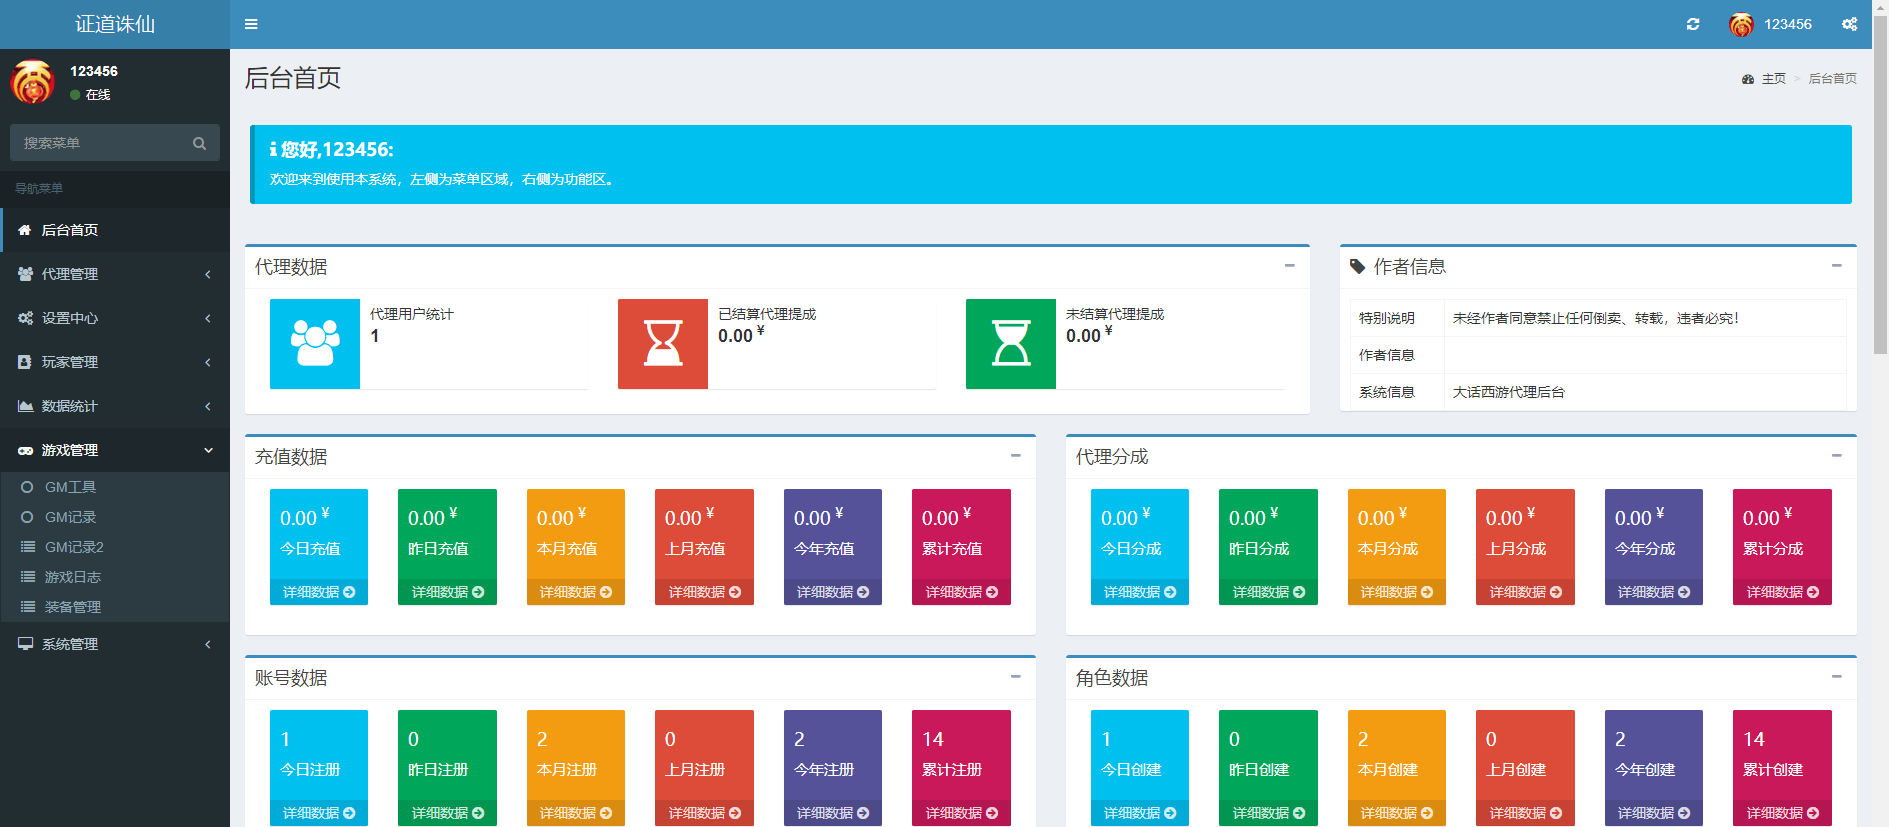
Task: Open the GM工具 submenu item
Action: [71, 487]
